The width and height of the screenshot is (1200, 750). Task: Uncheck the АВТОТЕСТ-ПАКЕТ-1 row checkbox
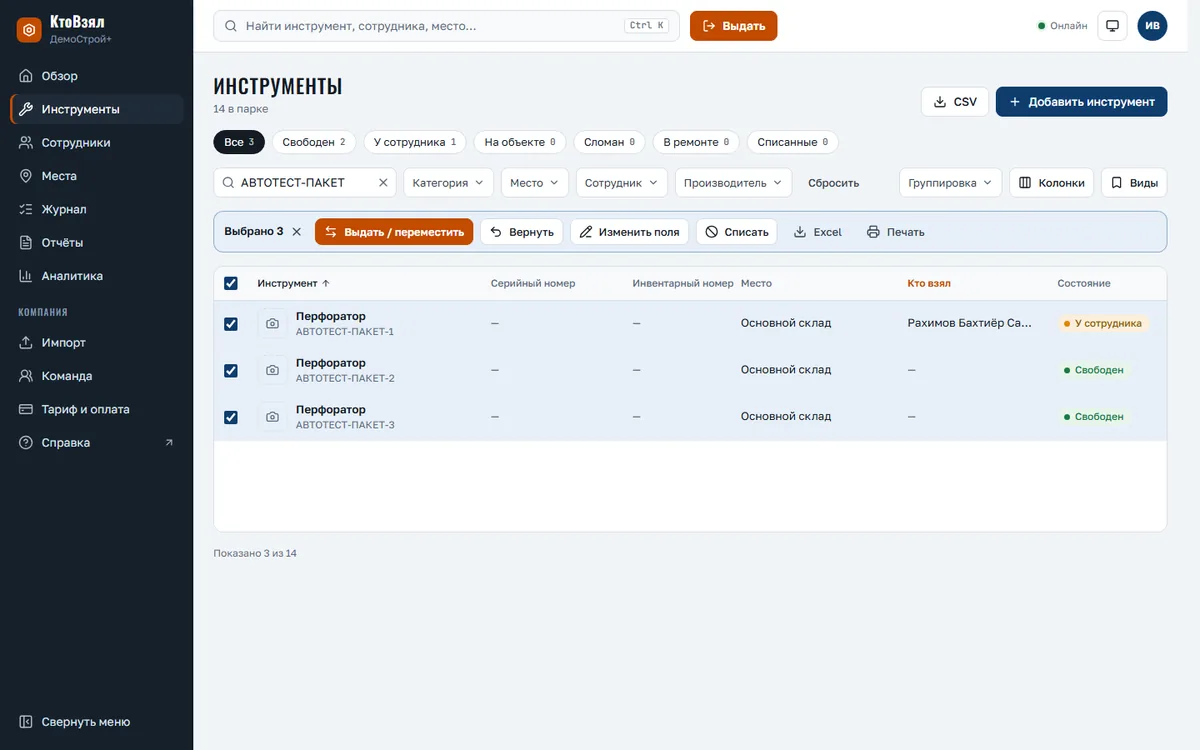(231, 324)
